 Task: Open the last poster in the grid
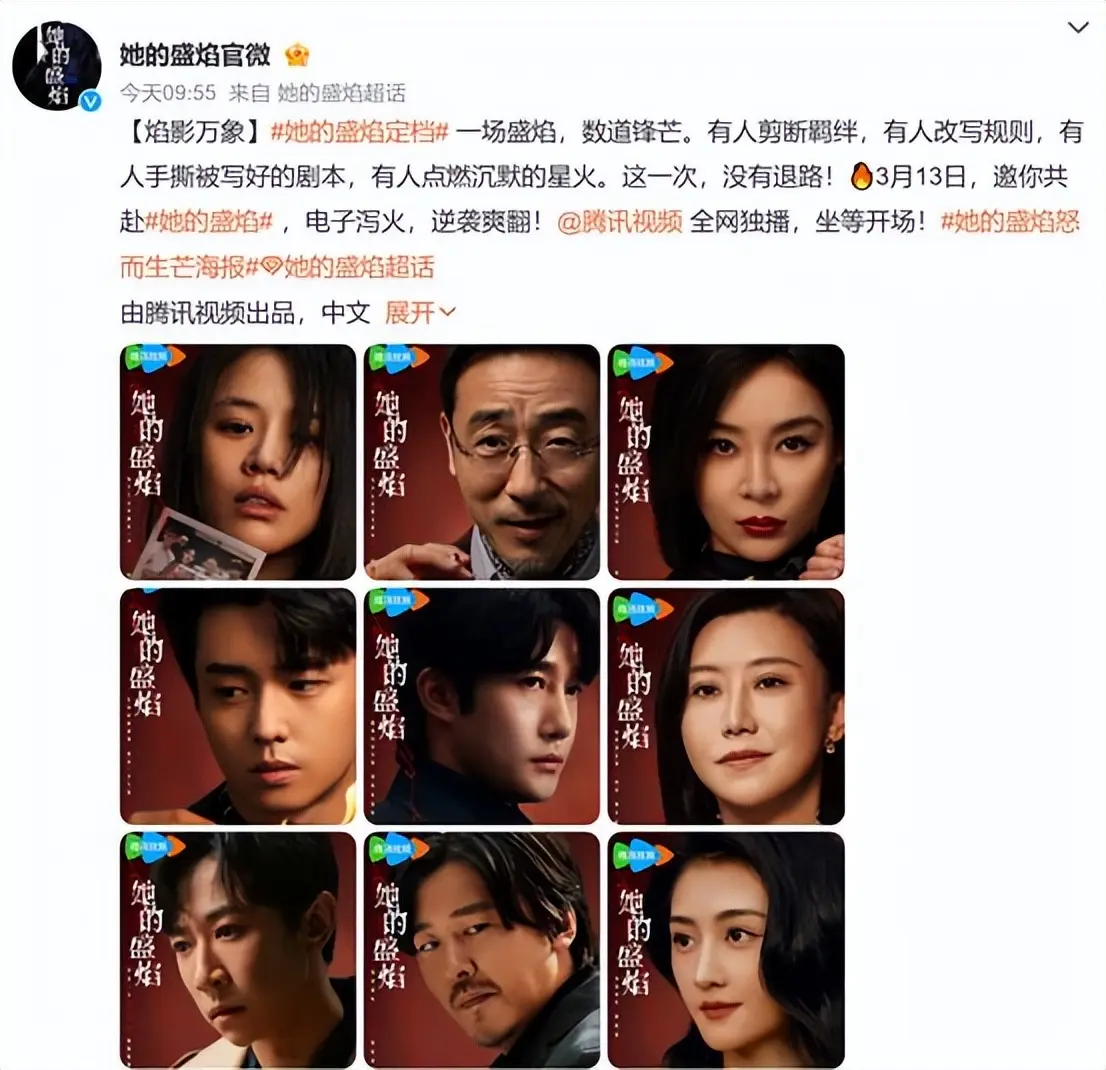tap(726, 950)
